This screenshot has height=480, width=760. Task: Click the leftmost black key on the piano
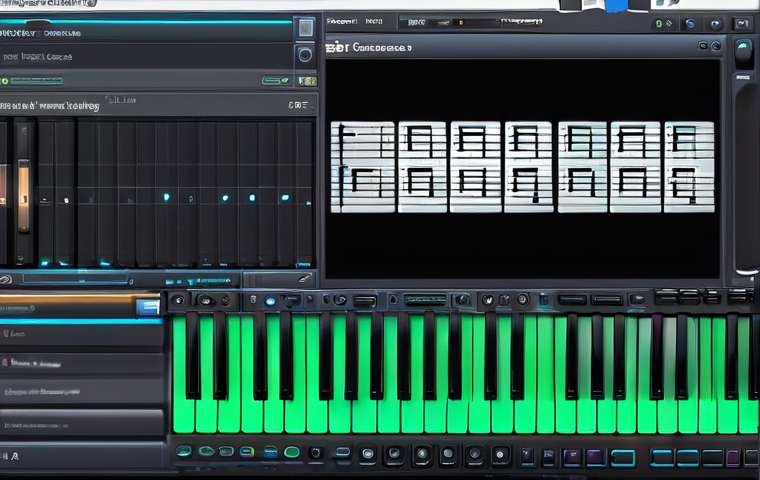(x=192, y=355)
